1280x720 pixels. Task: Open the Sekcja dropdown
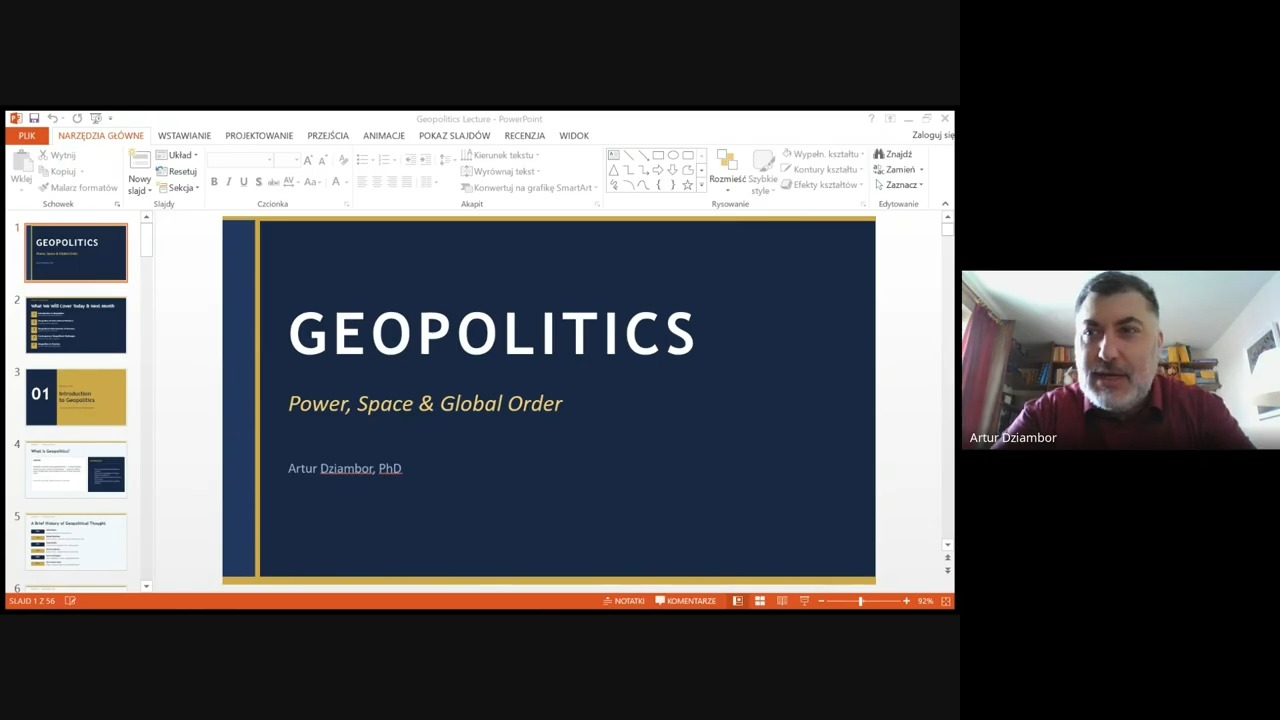183,188
